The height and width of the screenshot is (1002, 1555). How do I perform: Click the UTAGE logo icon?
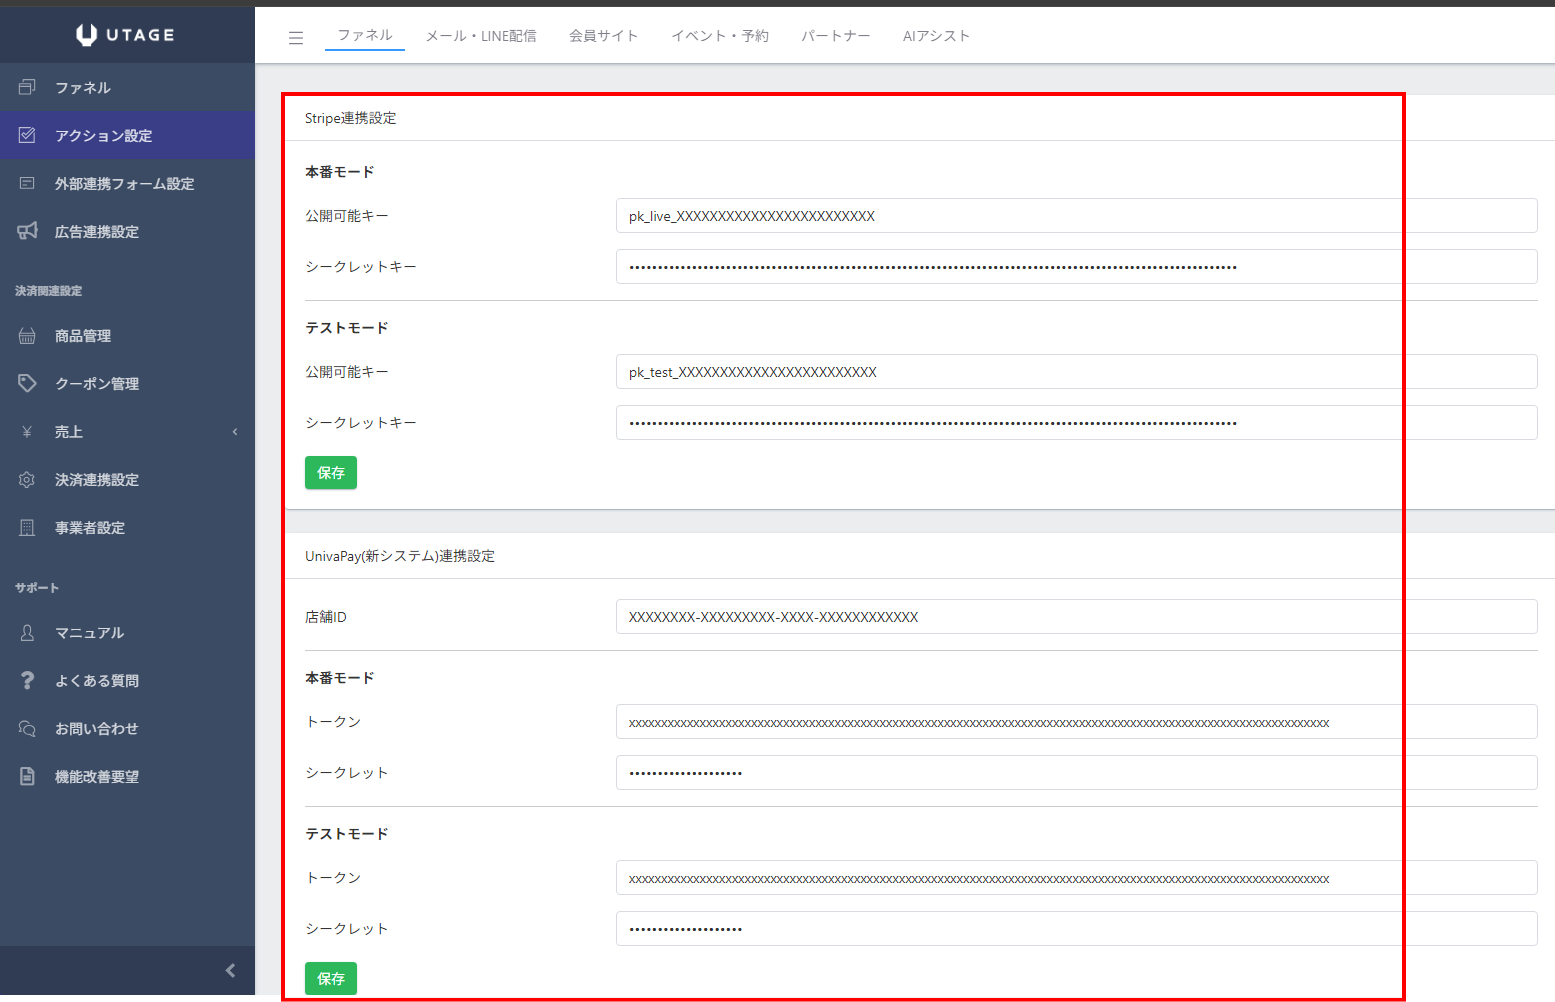(86, 35)
